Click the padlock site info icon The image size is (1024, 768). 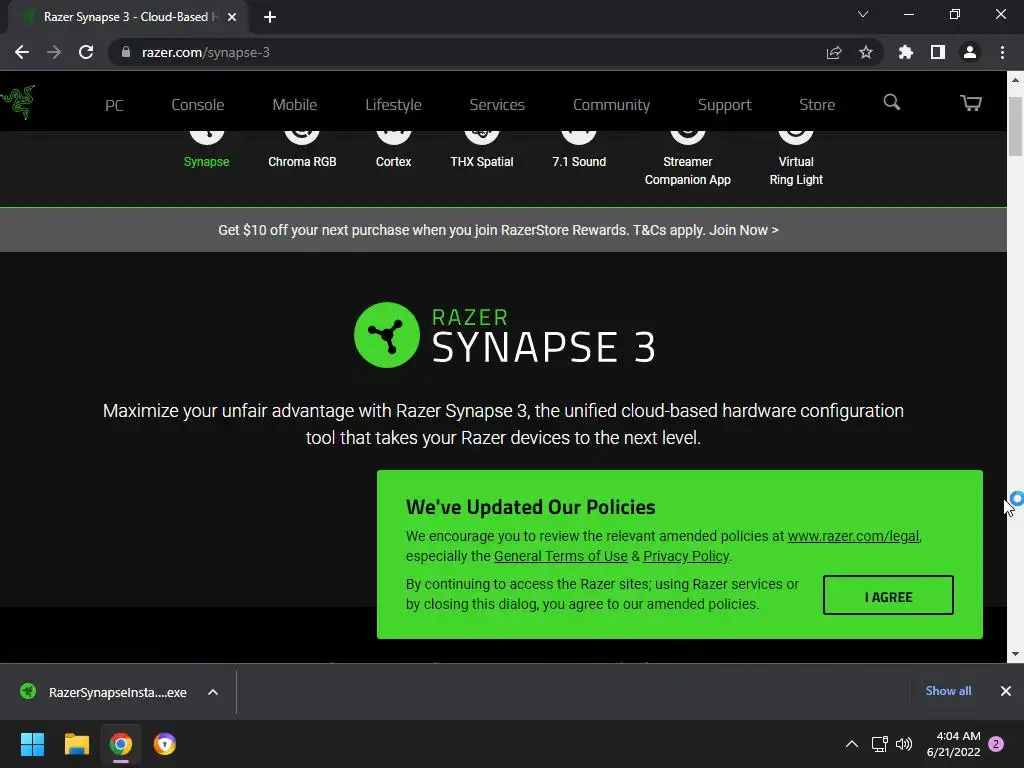coord(125,52)
